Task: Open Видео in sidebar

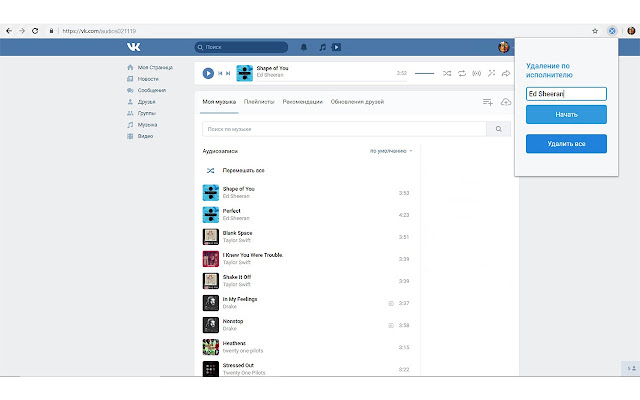Action: [x=145, y=136]
